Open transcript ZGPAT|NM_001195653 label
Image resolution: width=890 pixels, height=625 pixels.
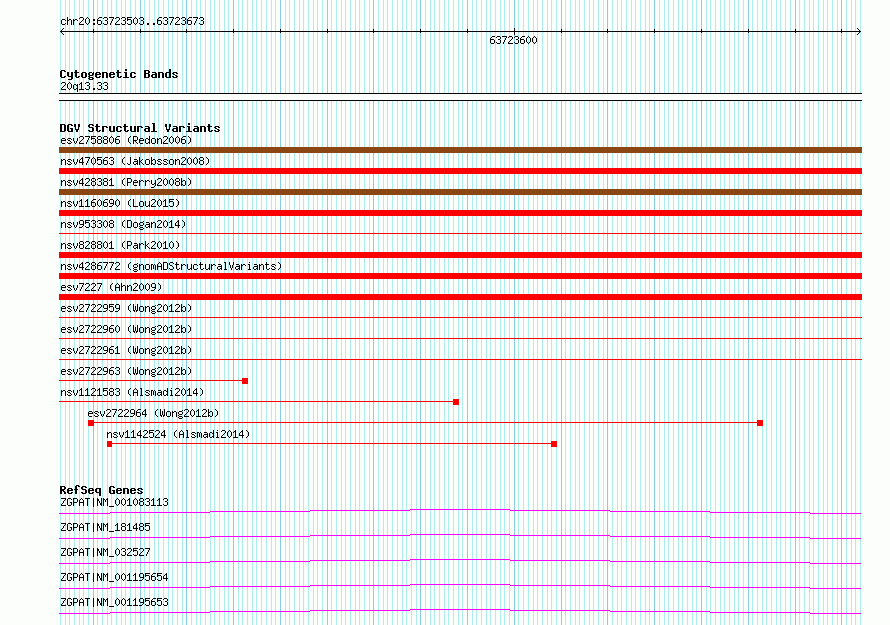tap(114, 602)
